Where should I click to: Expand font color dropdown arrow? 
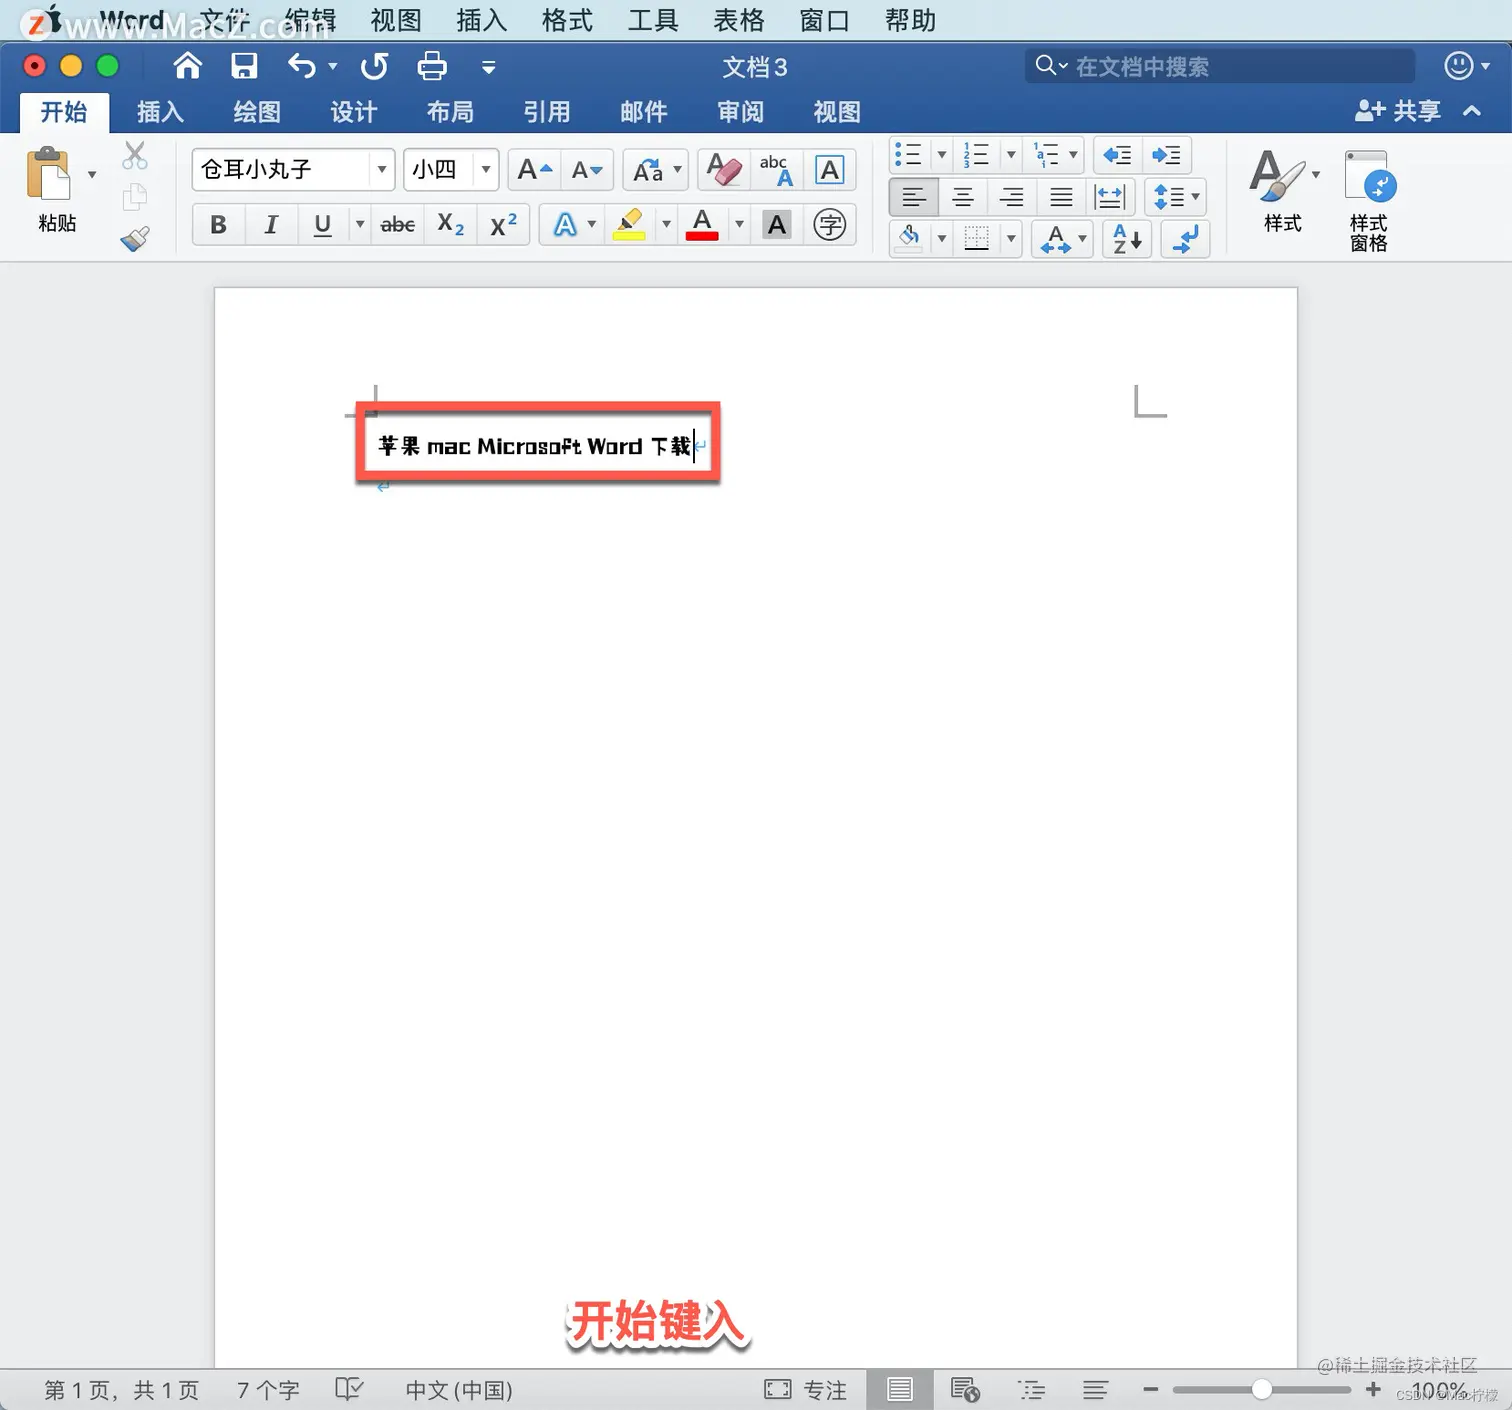(x=739, y=225)
